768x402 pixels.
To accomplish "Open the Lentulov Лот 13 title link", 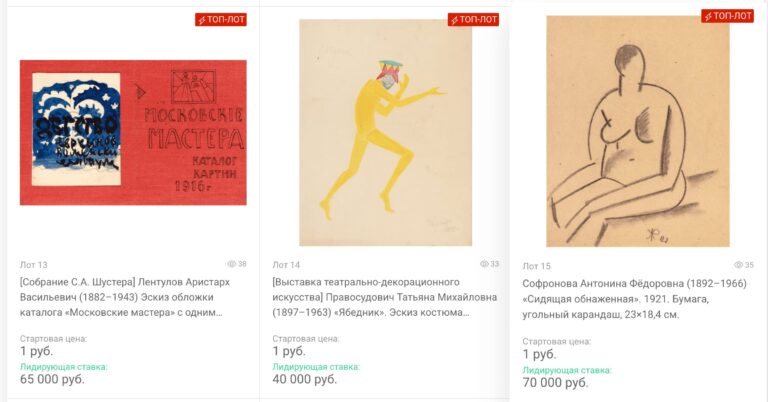I will [x=125, y=297].
